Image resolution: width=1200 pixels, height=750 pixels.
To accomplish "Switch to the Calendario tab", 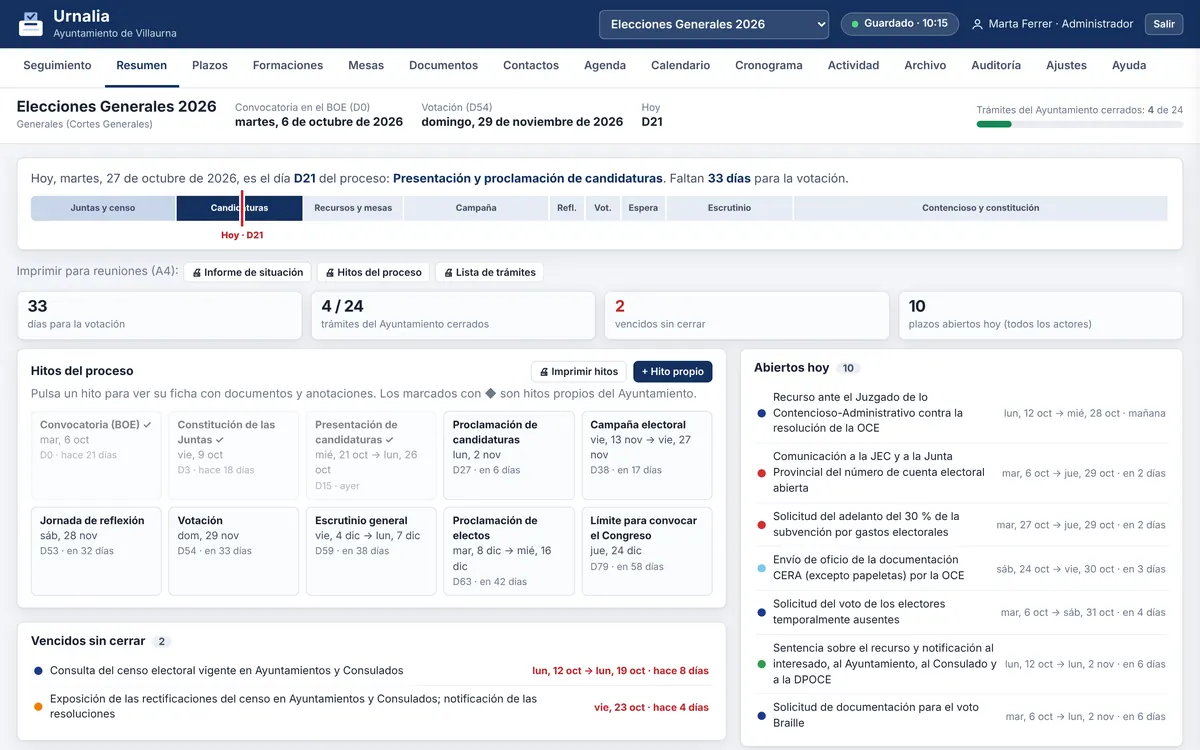I will [x=680, y=65].
